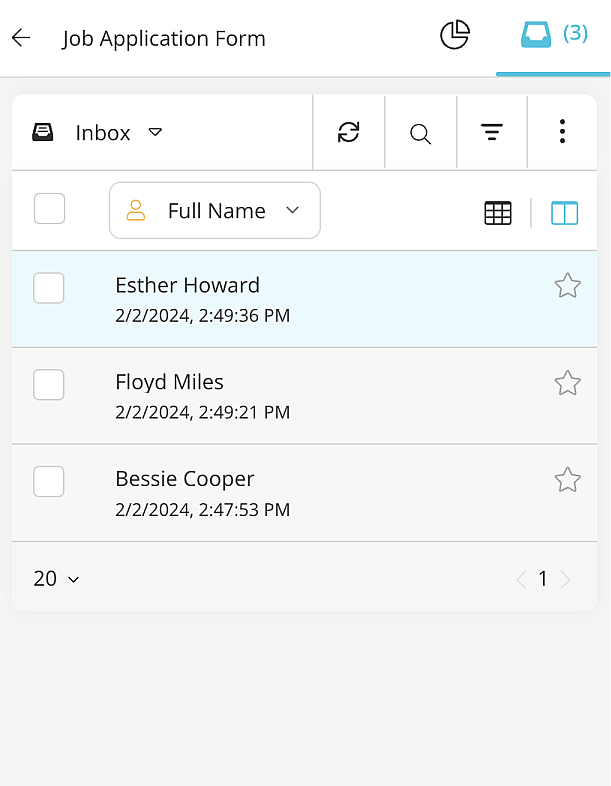Select page number 1
This screenshot has height=786, width=611.
point(543,579)
